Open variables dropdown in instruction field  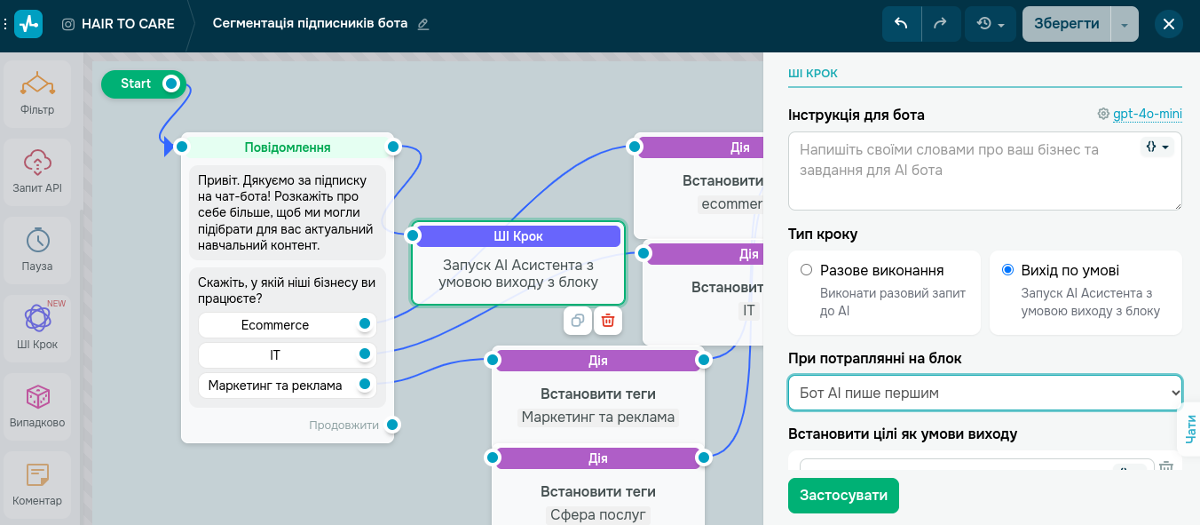click(x=1158, y=146)
